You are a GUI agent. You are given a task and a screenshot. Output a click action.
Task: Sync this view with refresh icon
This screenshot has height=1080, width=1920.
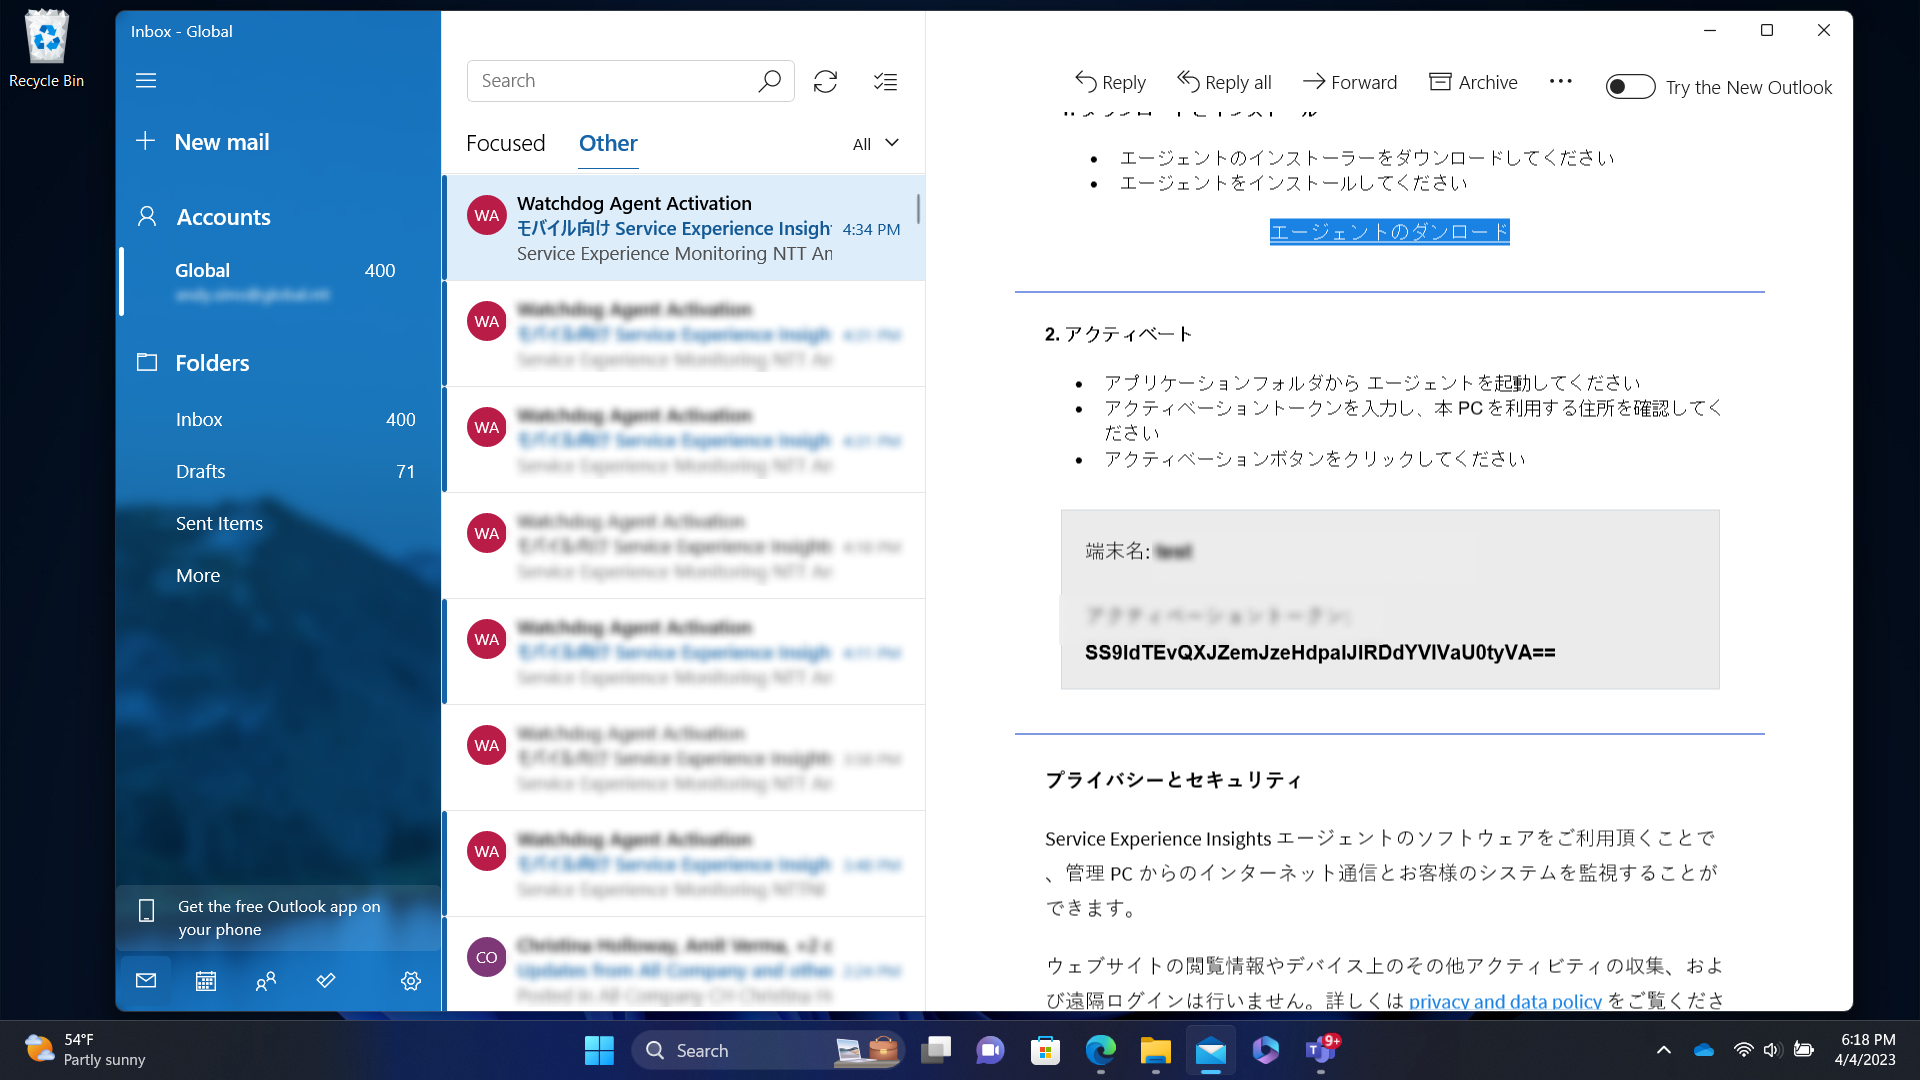pyautogui.click(x=825, y=81)
